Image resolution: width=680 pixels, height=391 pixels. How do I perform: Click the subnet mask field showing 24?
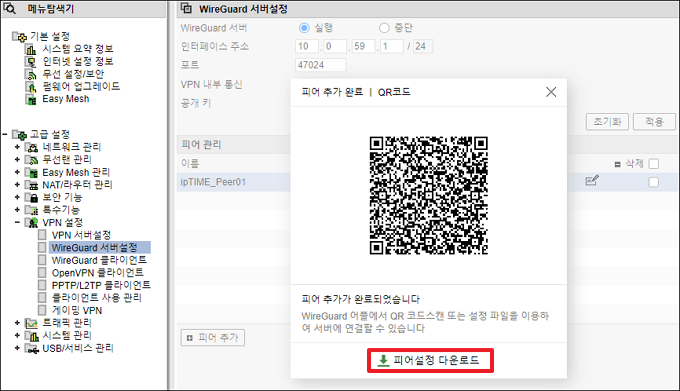coord(423,46)
